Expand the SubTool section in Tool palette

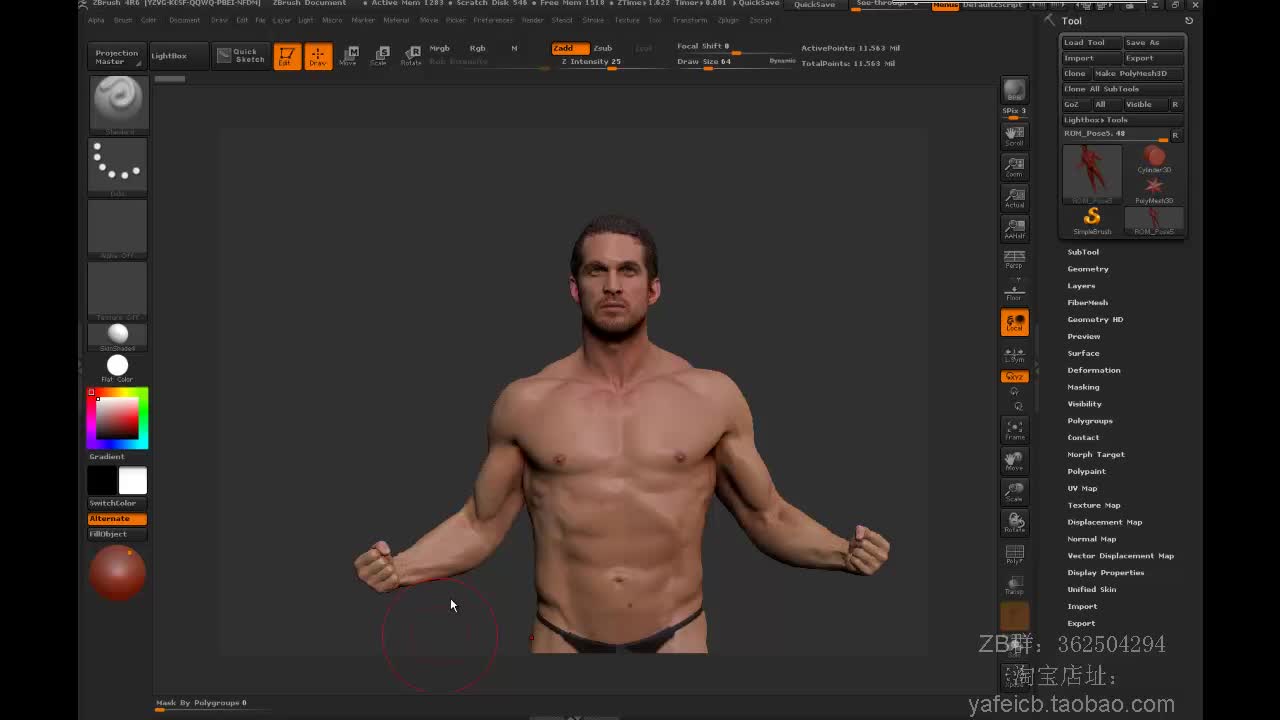[1083, 251]
